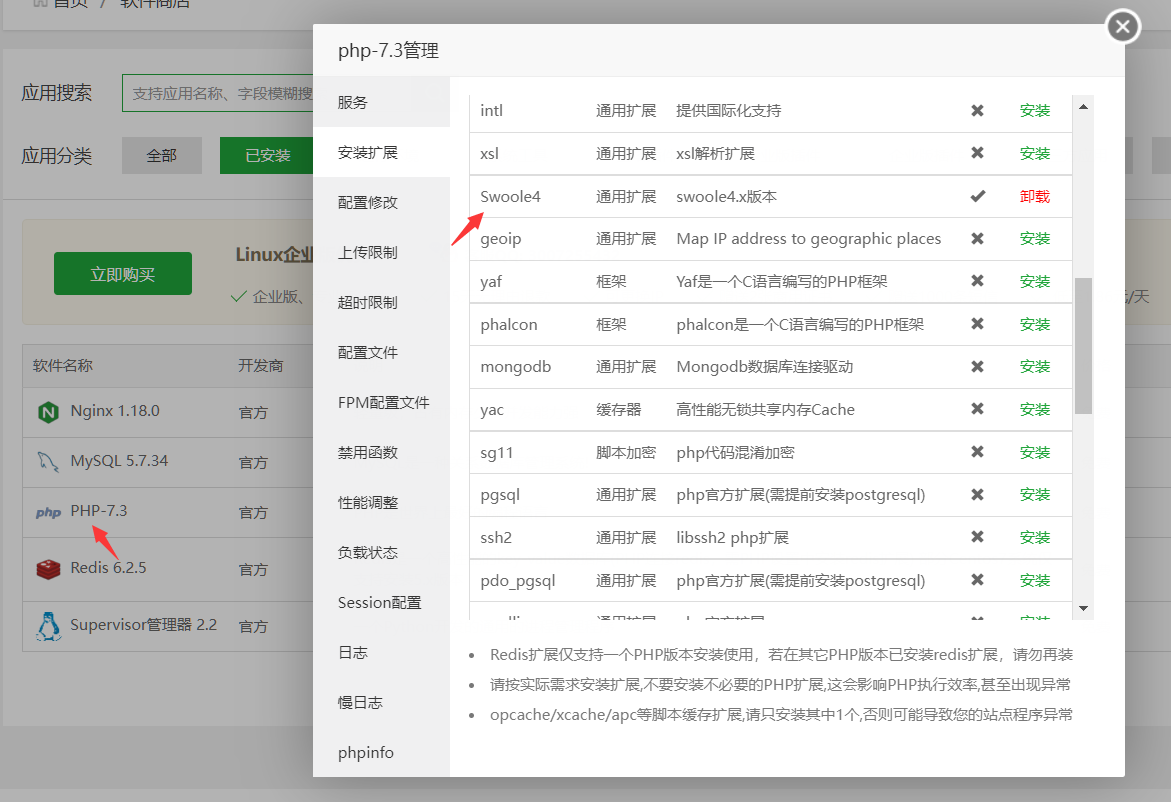1171x802 pixels.
Task: Install the intl extension
Action: (x=1035, y=111)
